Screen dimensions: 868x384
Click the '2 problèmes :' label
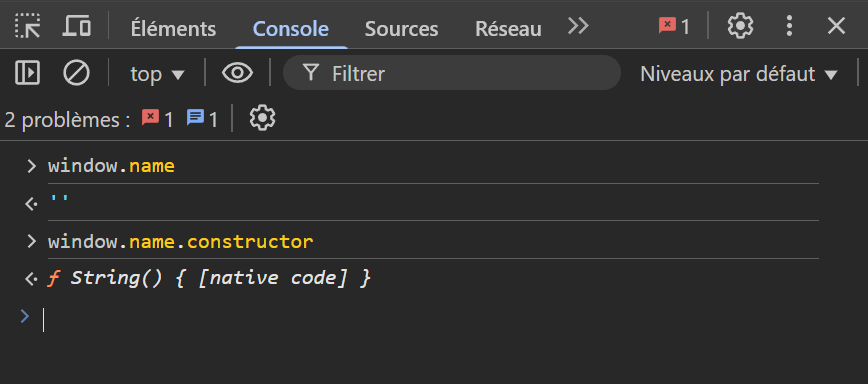(x=68, y=120)
